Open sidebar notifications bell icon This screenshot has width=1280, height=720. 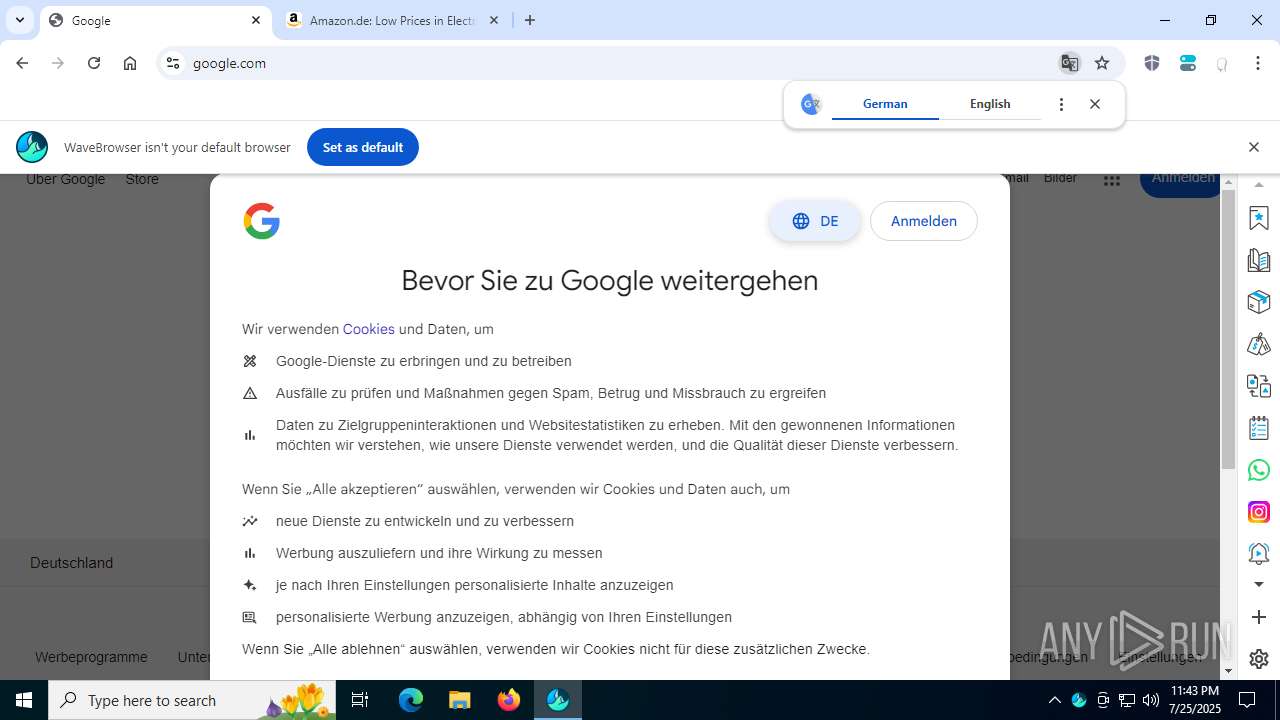tap(1259, 553)
